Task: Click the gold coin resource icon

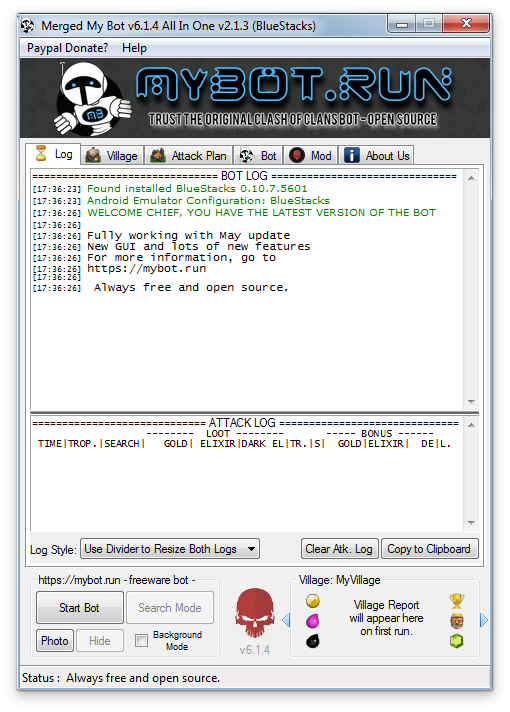Action: (x=312, y=601)
